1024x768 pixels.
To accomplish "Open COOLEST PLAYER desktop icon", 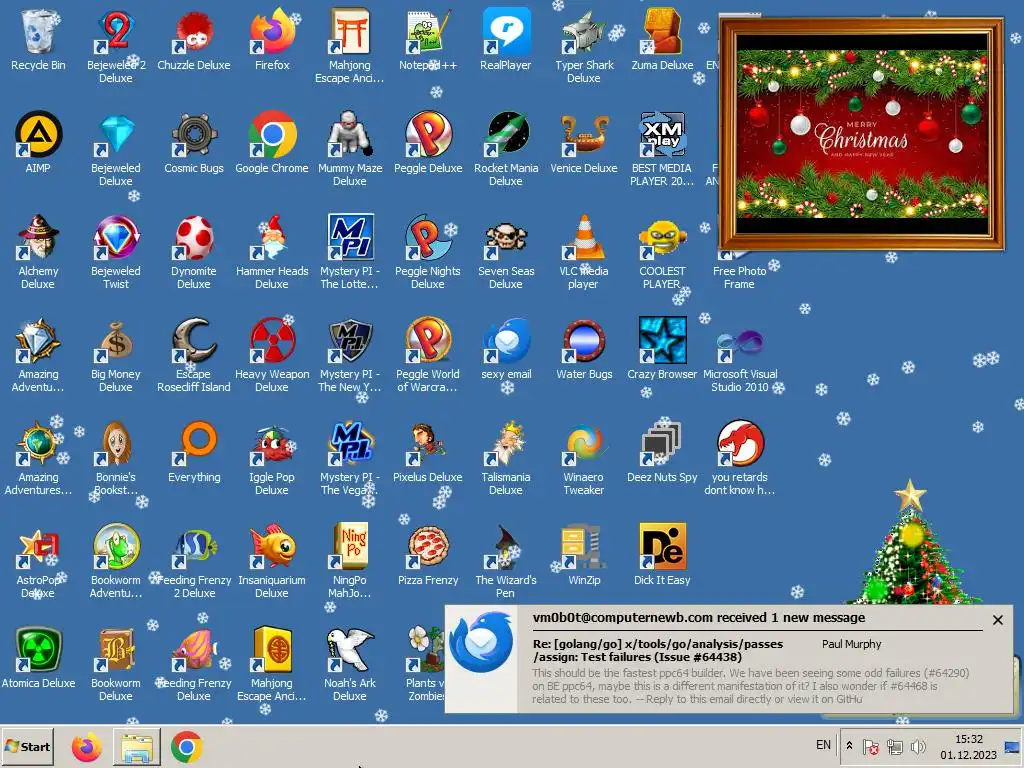I will [x=662, y=251].
